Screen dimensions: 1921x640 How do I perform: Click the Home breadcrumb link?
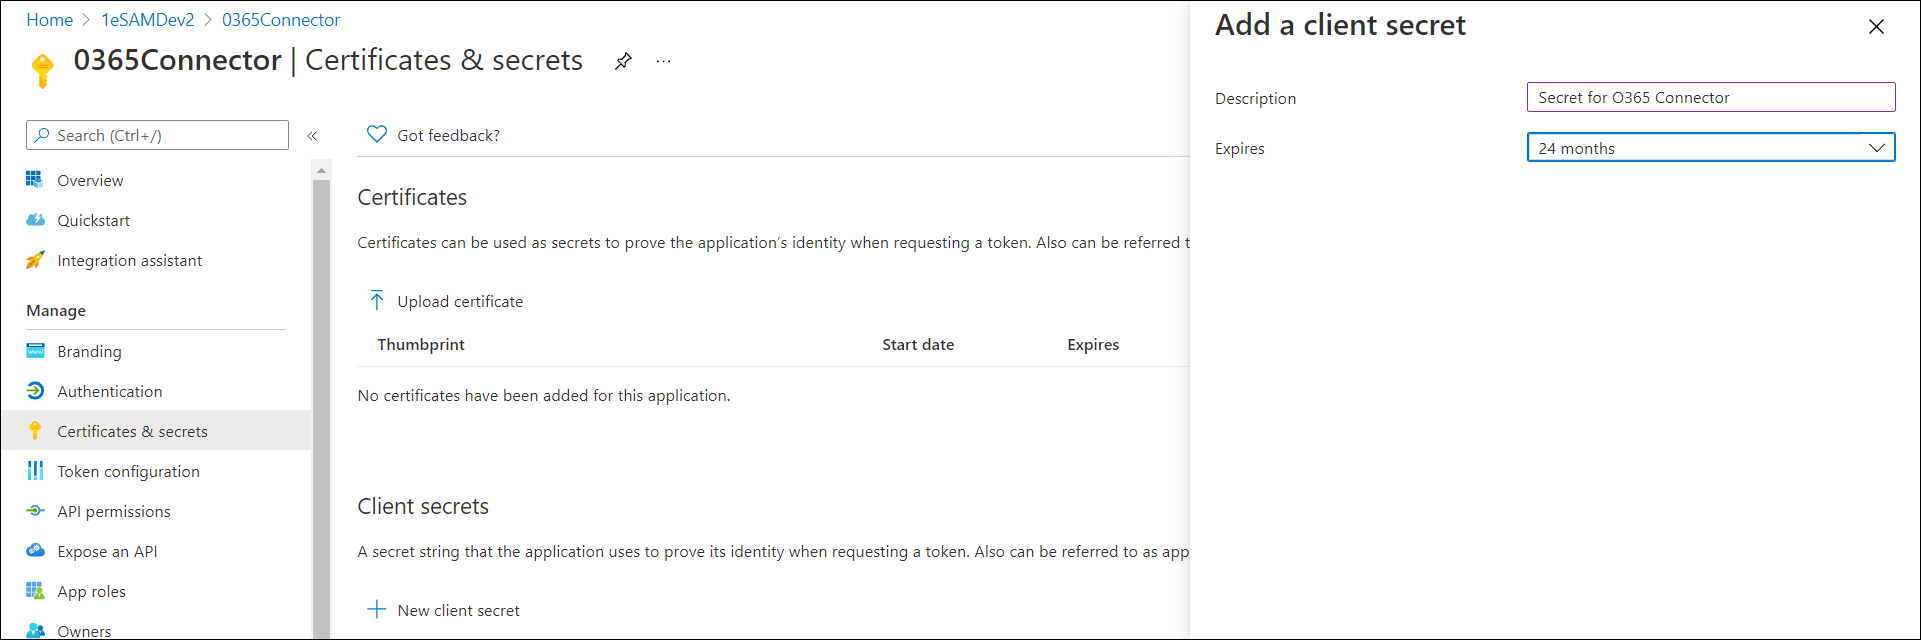49,20
